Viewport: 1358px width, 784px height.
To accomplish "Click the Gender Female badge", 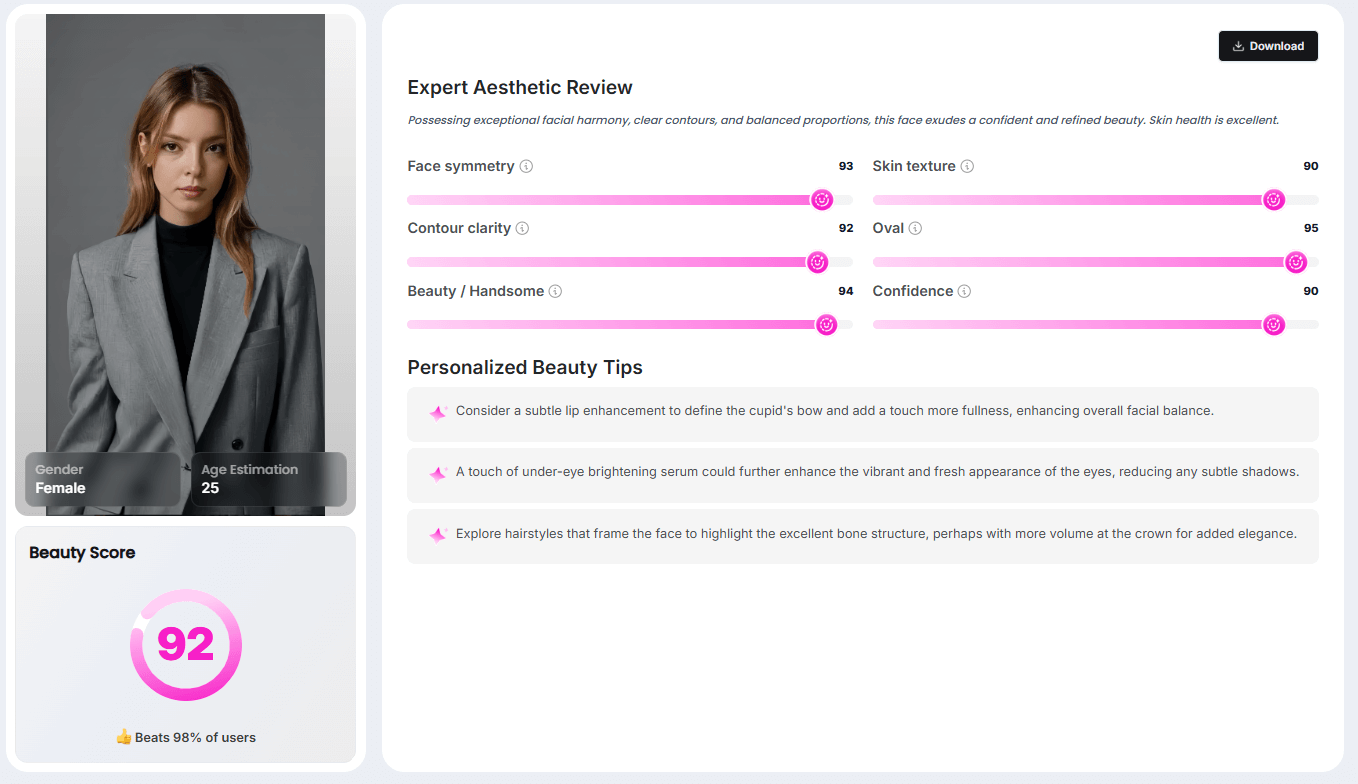I will (102, 479).
